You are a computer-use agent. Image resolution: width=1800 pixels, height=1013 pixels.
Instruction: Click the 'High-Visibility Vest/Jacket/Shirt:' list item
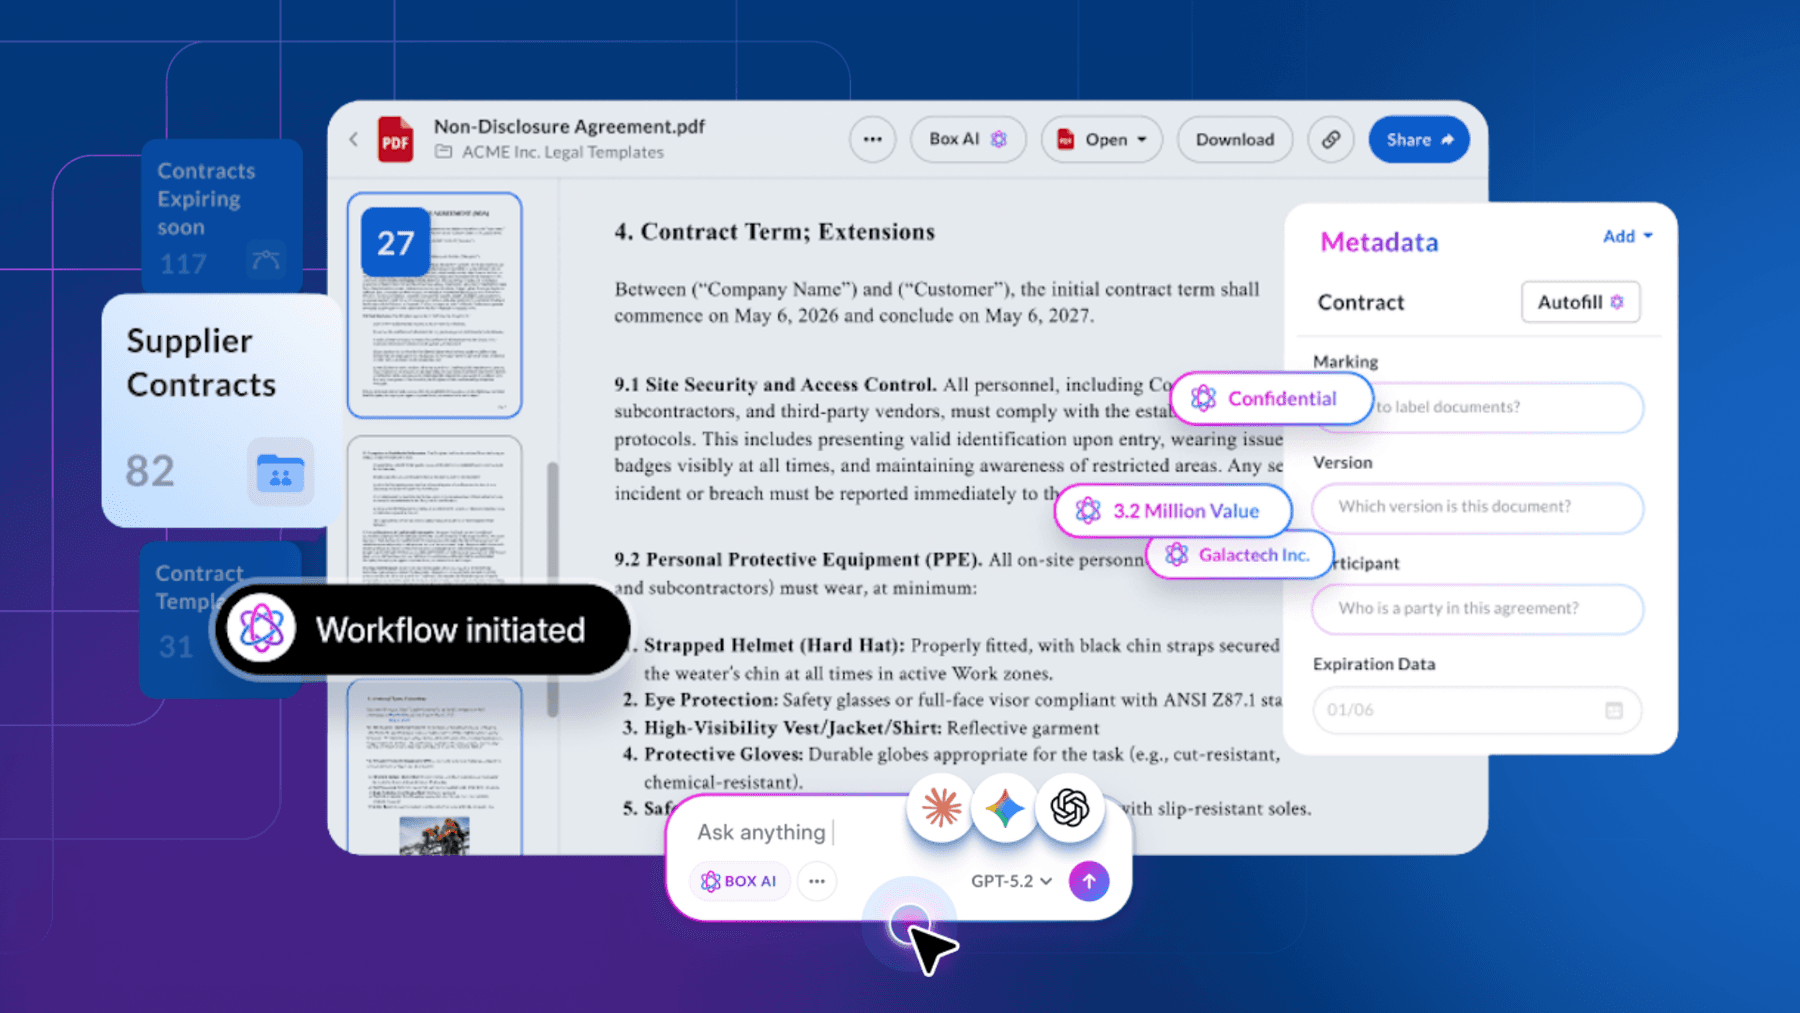coord(793,728)
